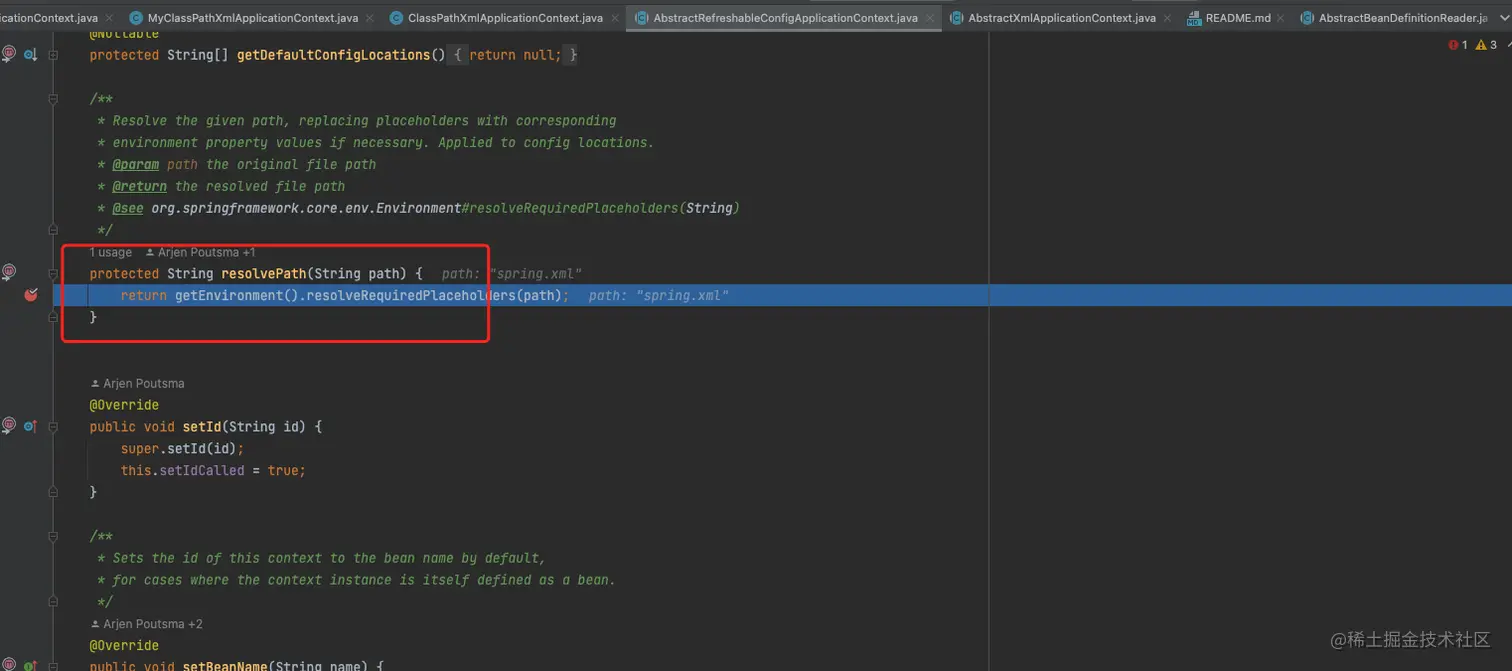Close ClassPathXmlApplicationContext.java tab
The image size is (1512, 671).
615,18
